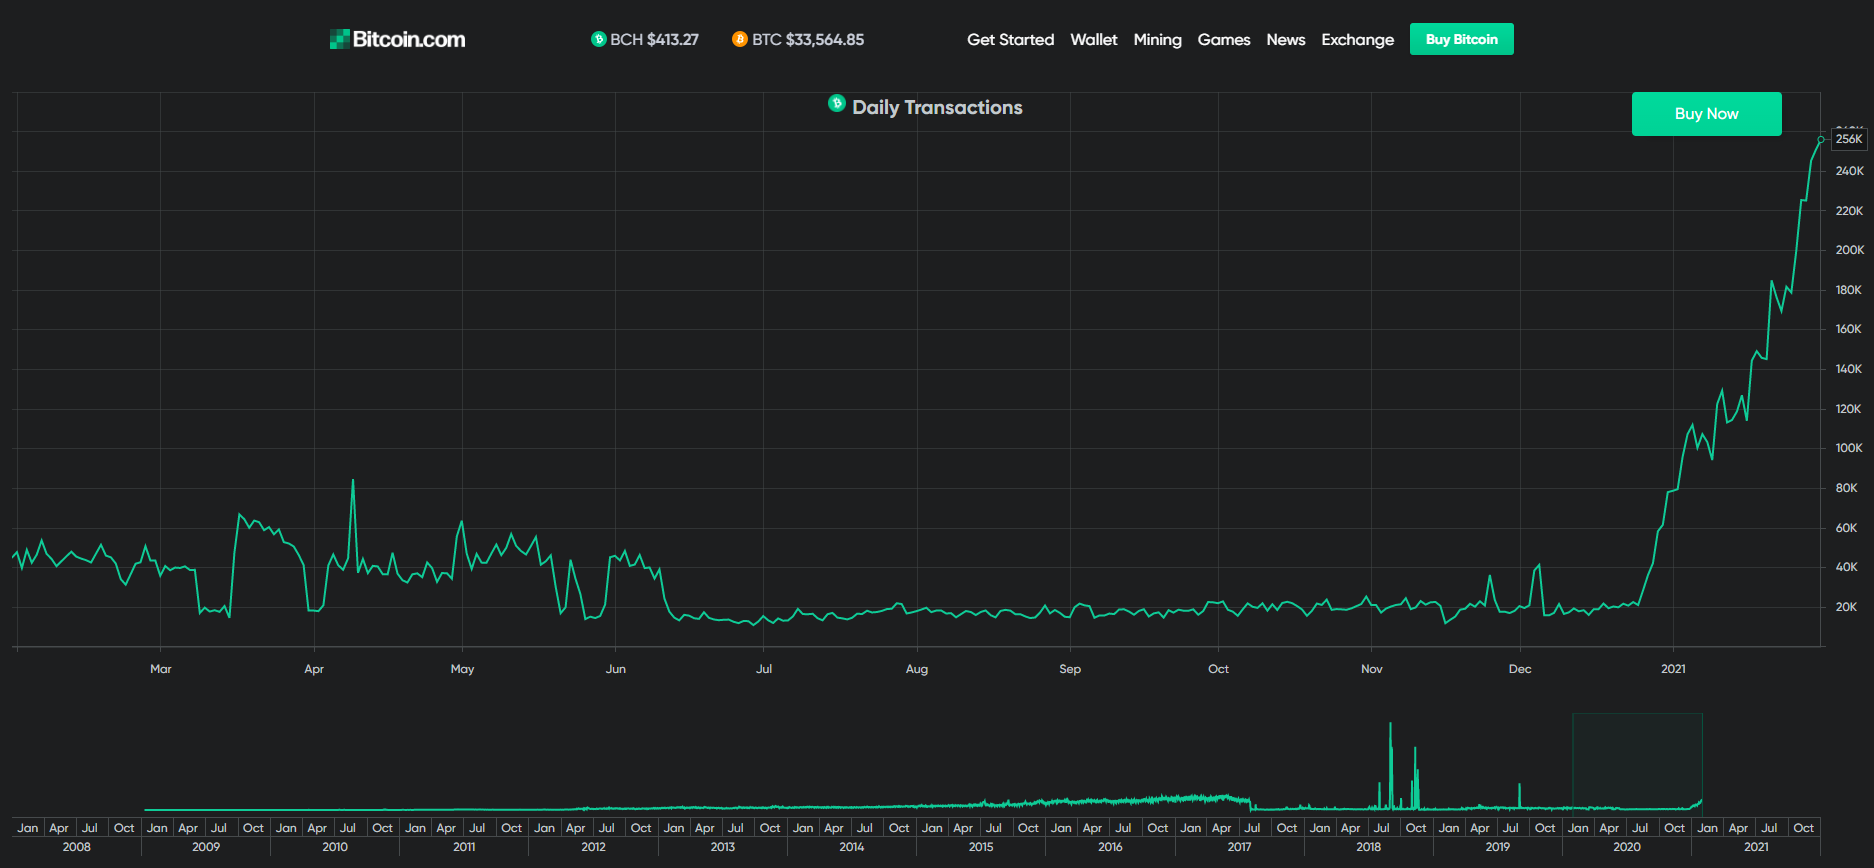Click the 2016 year label in navigator

click(1110, 847)
